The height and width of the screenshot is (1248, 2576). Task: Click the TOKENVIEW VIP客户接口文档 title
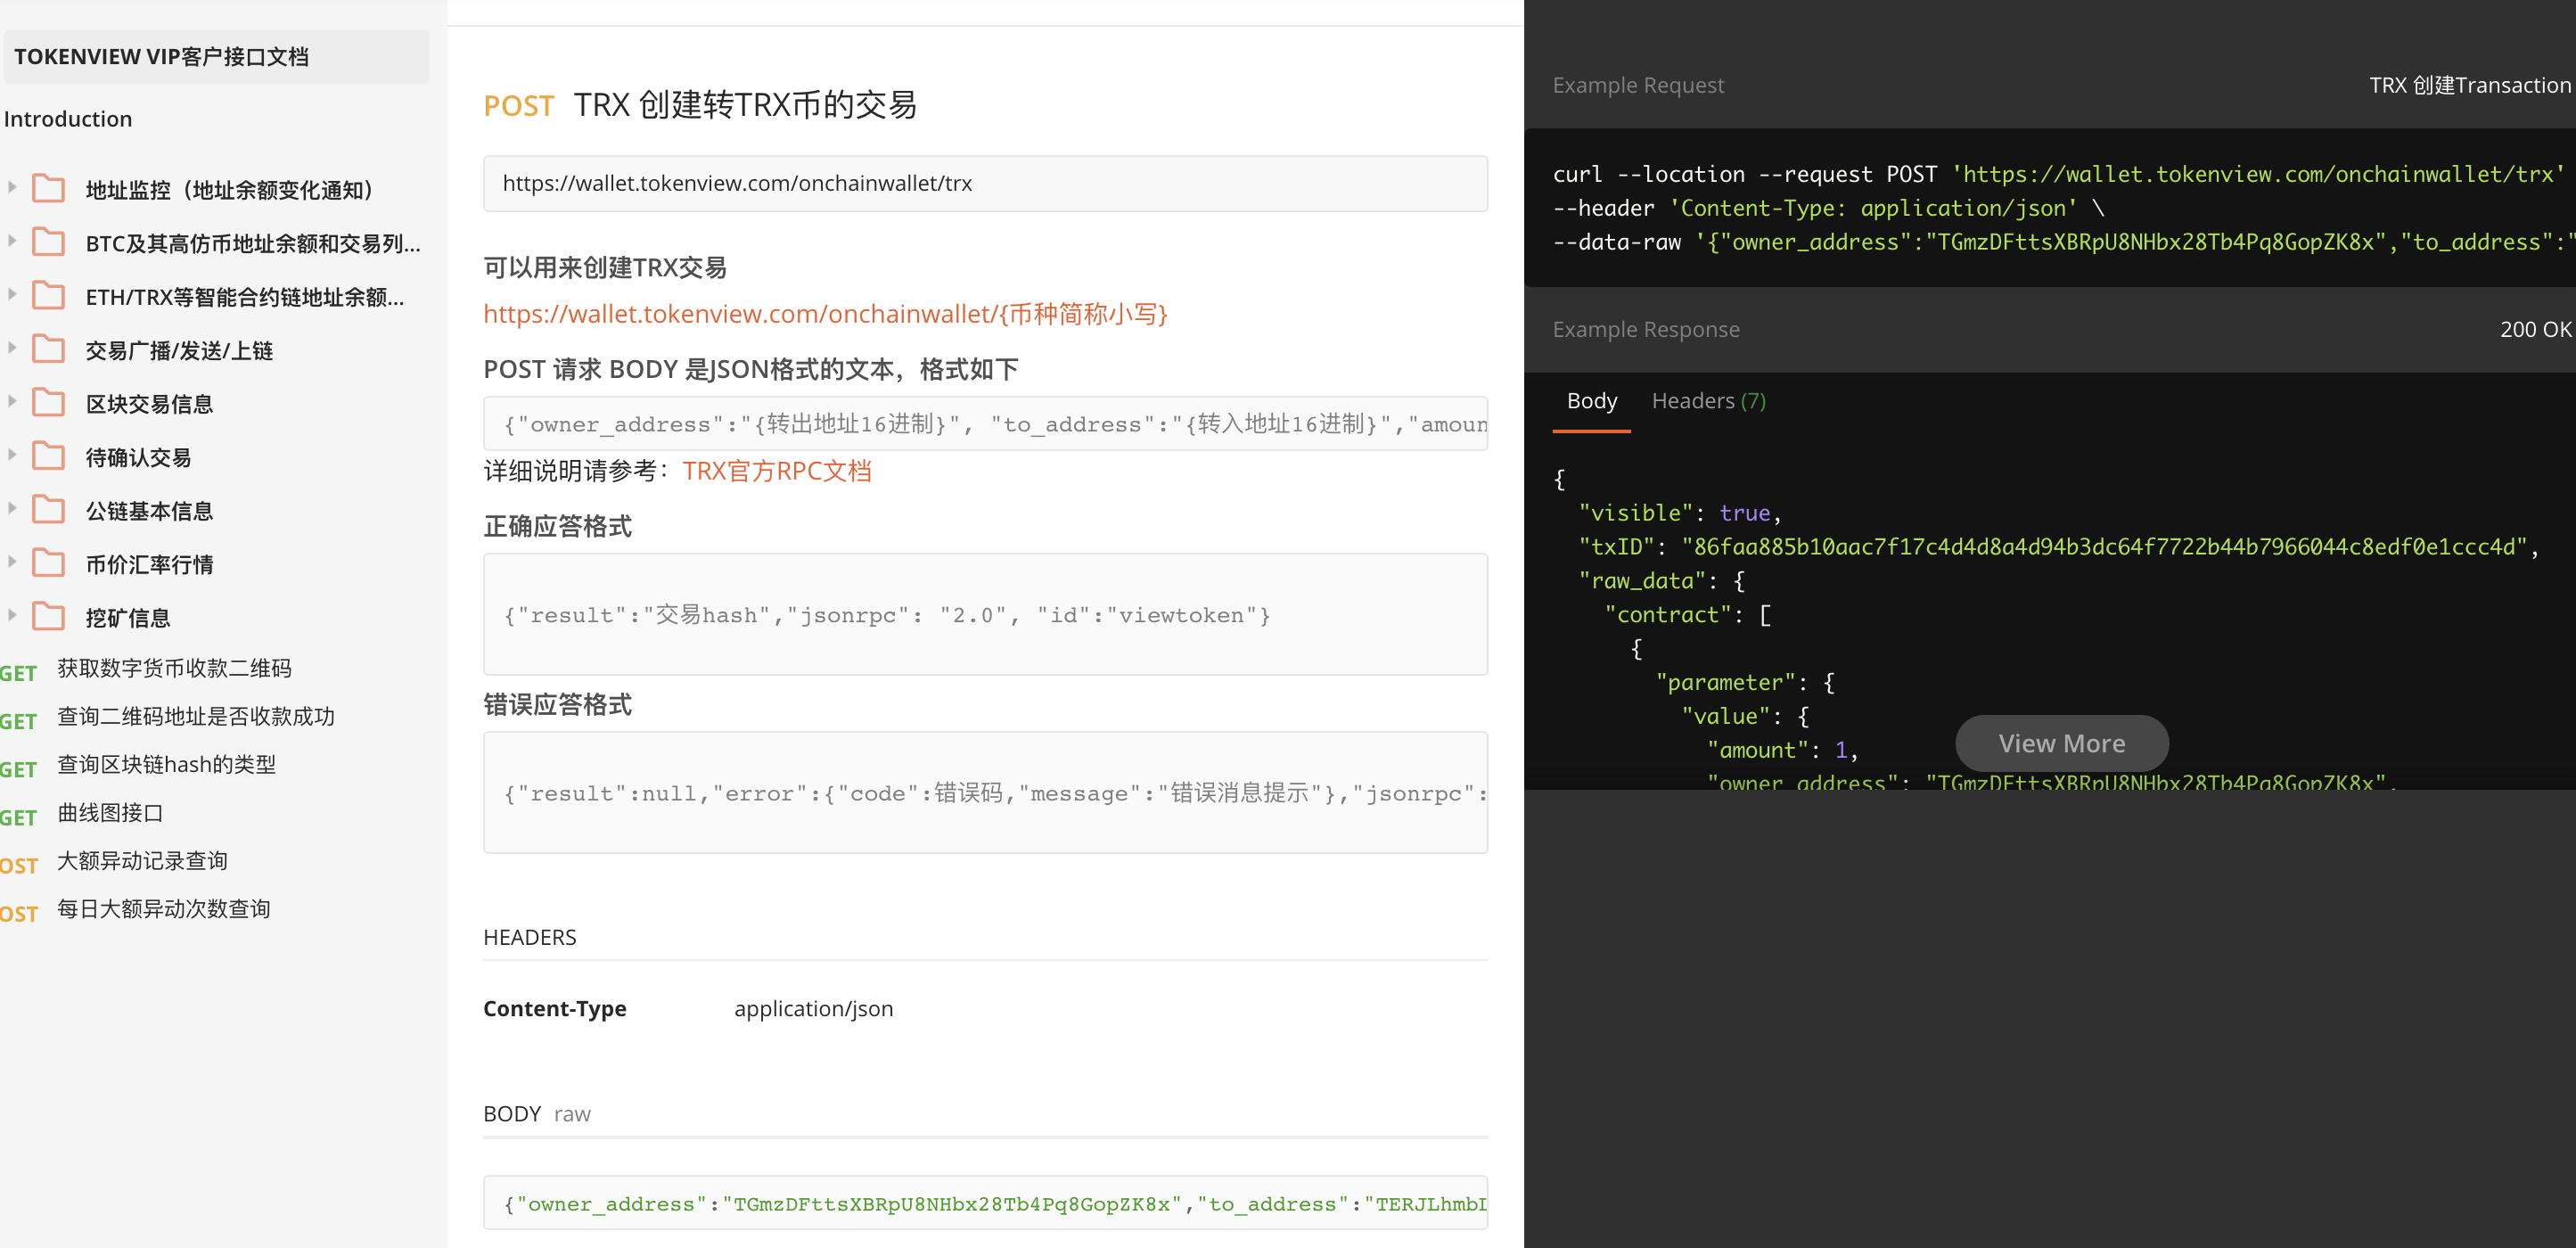[161, 57]
